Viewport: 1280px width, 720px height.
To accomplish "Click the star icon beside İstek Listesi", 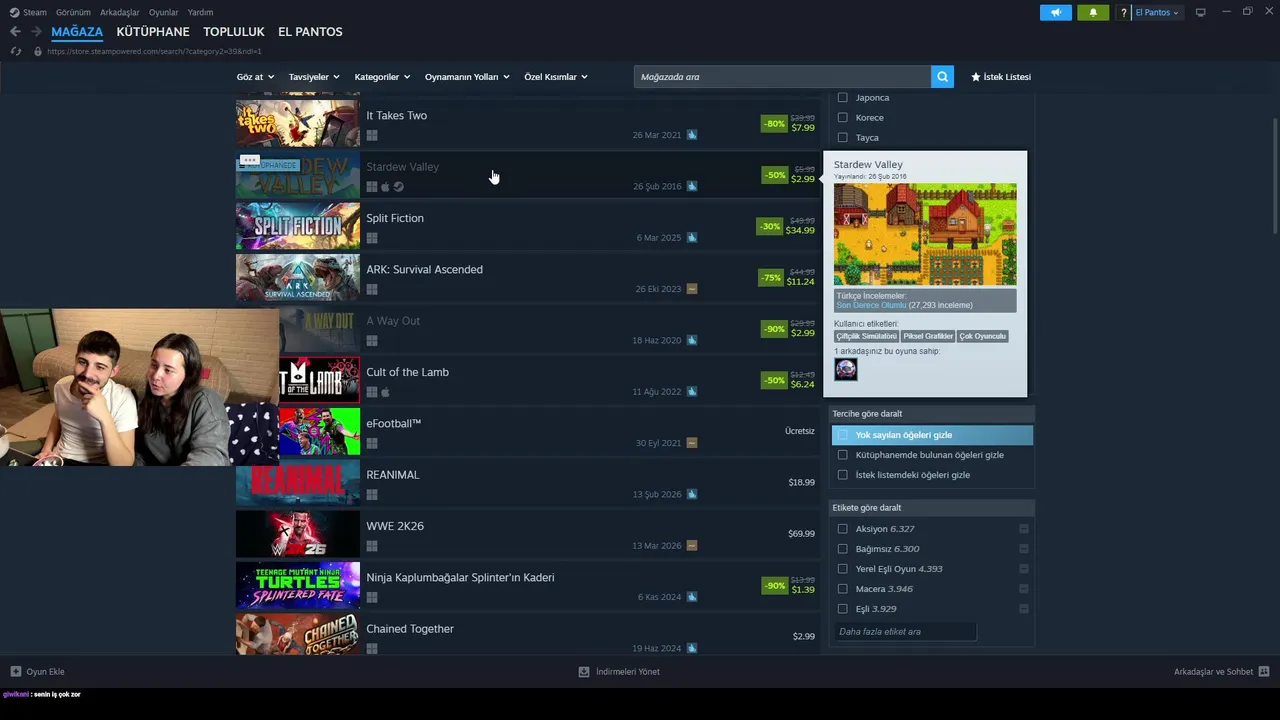I will (x=976, y=77).
